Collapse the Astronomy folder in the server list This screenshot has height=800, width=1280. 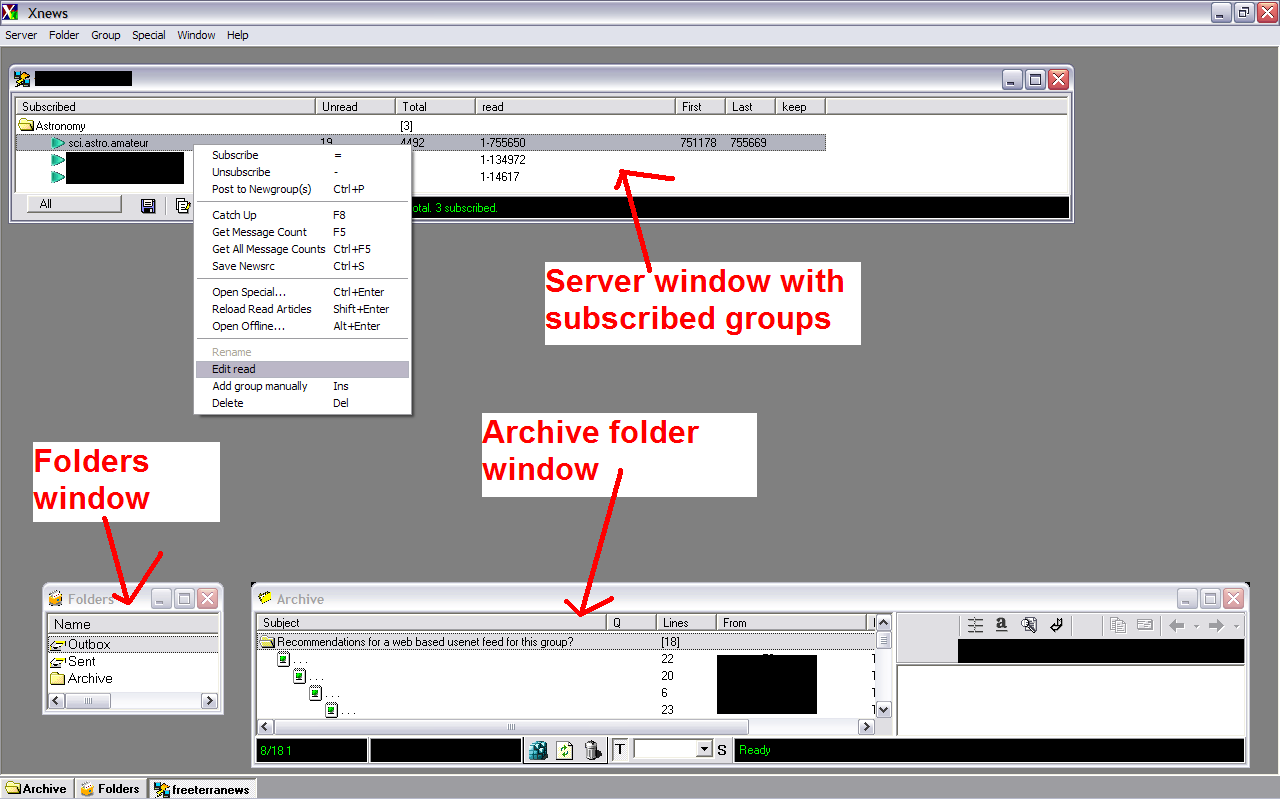26,126
